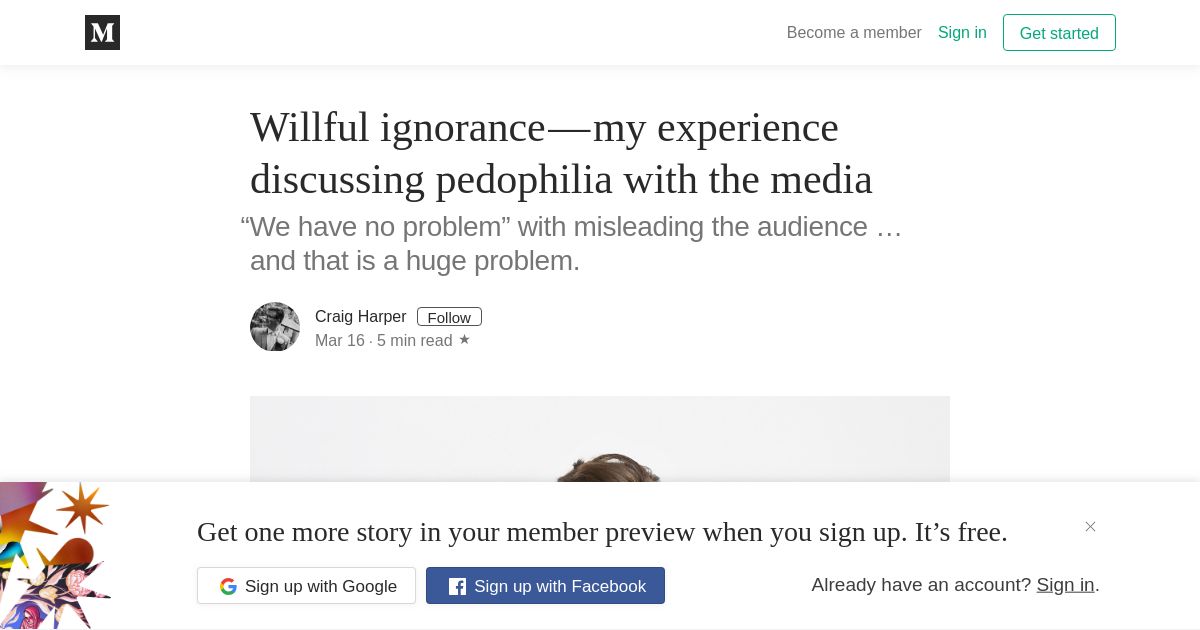The height and width of the screenshot is (630, 1200).
Task: Click the member-only star icon
Action: [x=464, y=340]
